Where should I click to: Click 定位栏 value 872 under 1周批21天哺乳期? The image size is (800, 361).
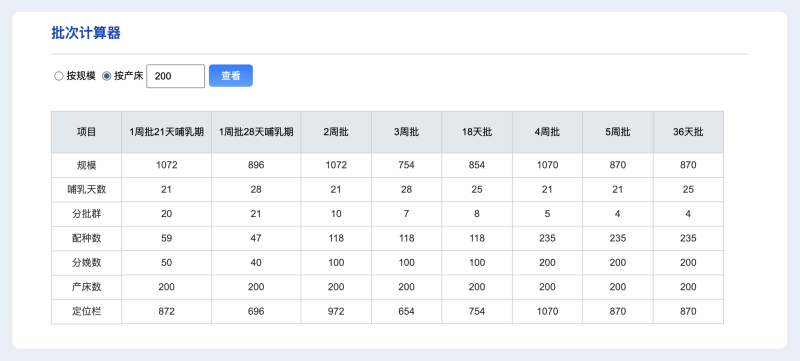(166, 312)
